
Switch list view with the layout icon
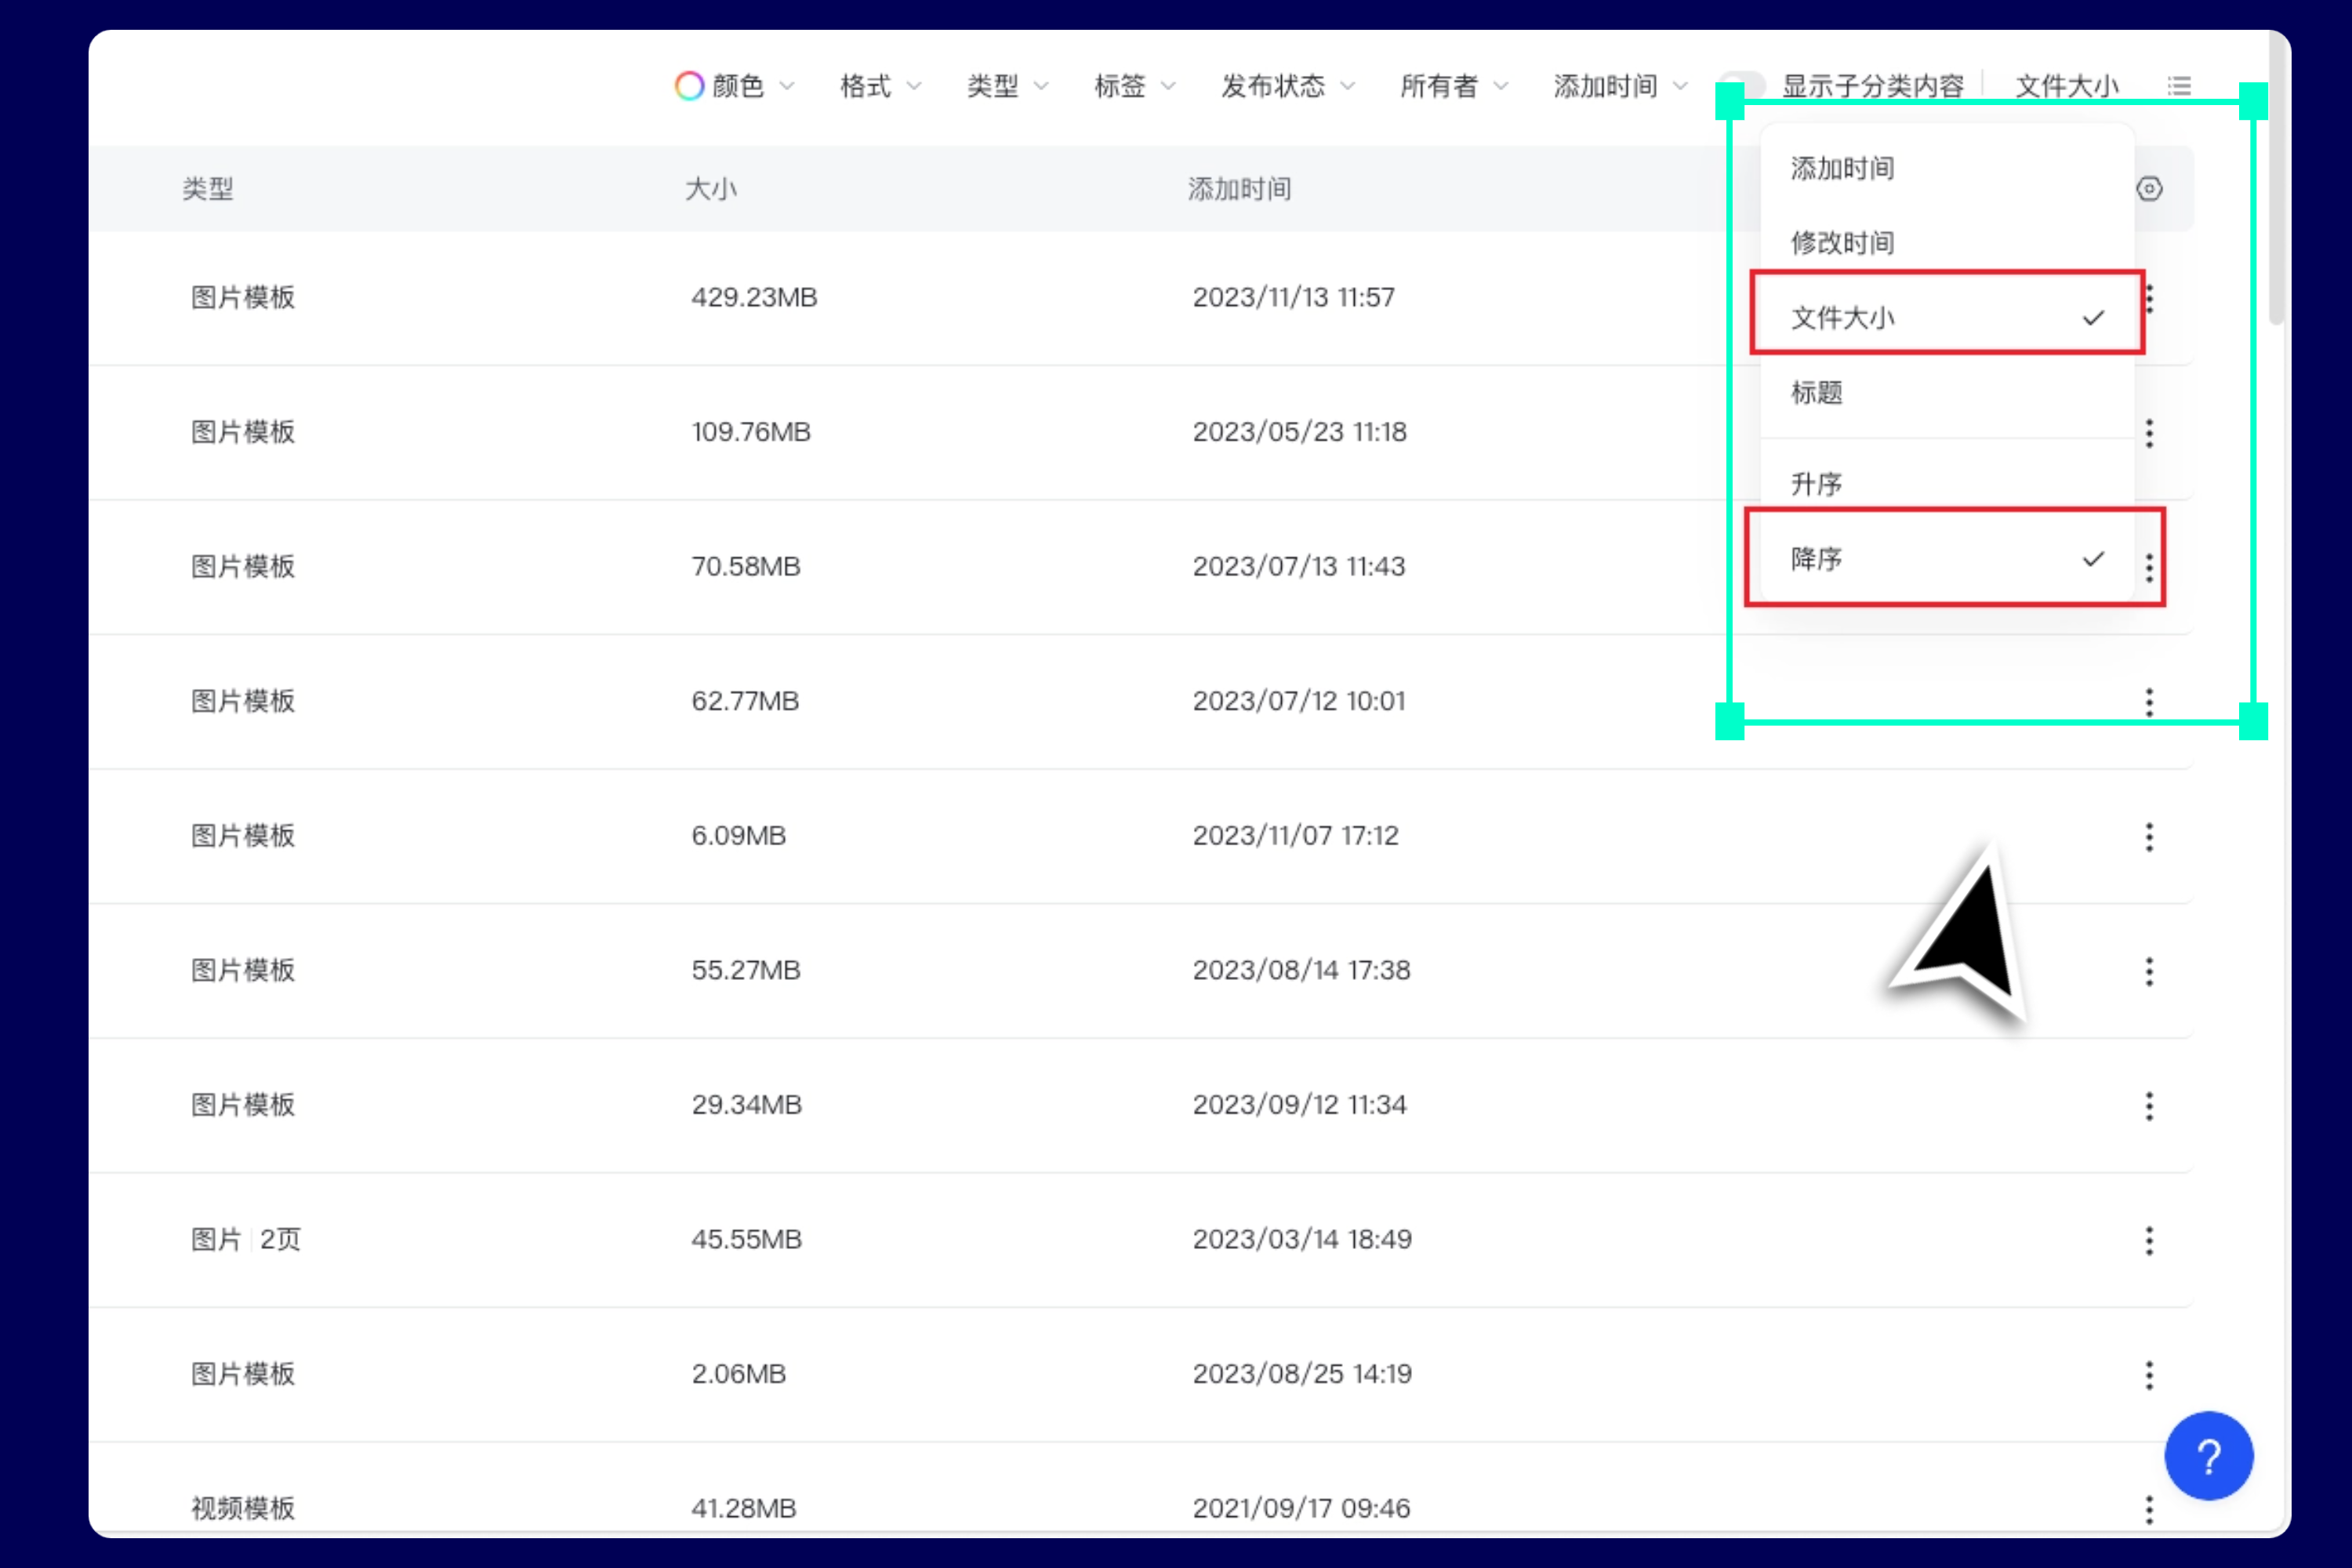pos(2179,86)
